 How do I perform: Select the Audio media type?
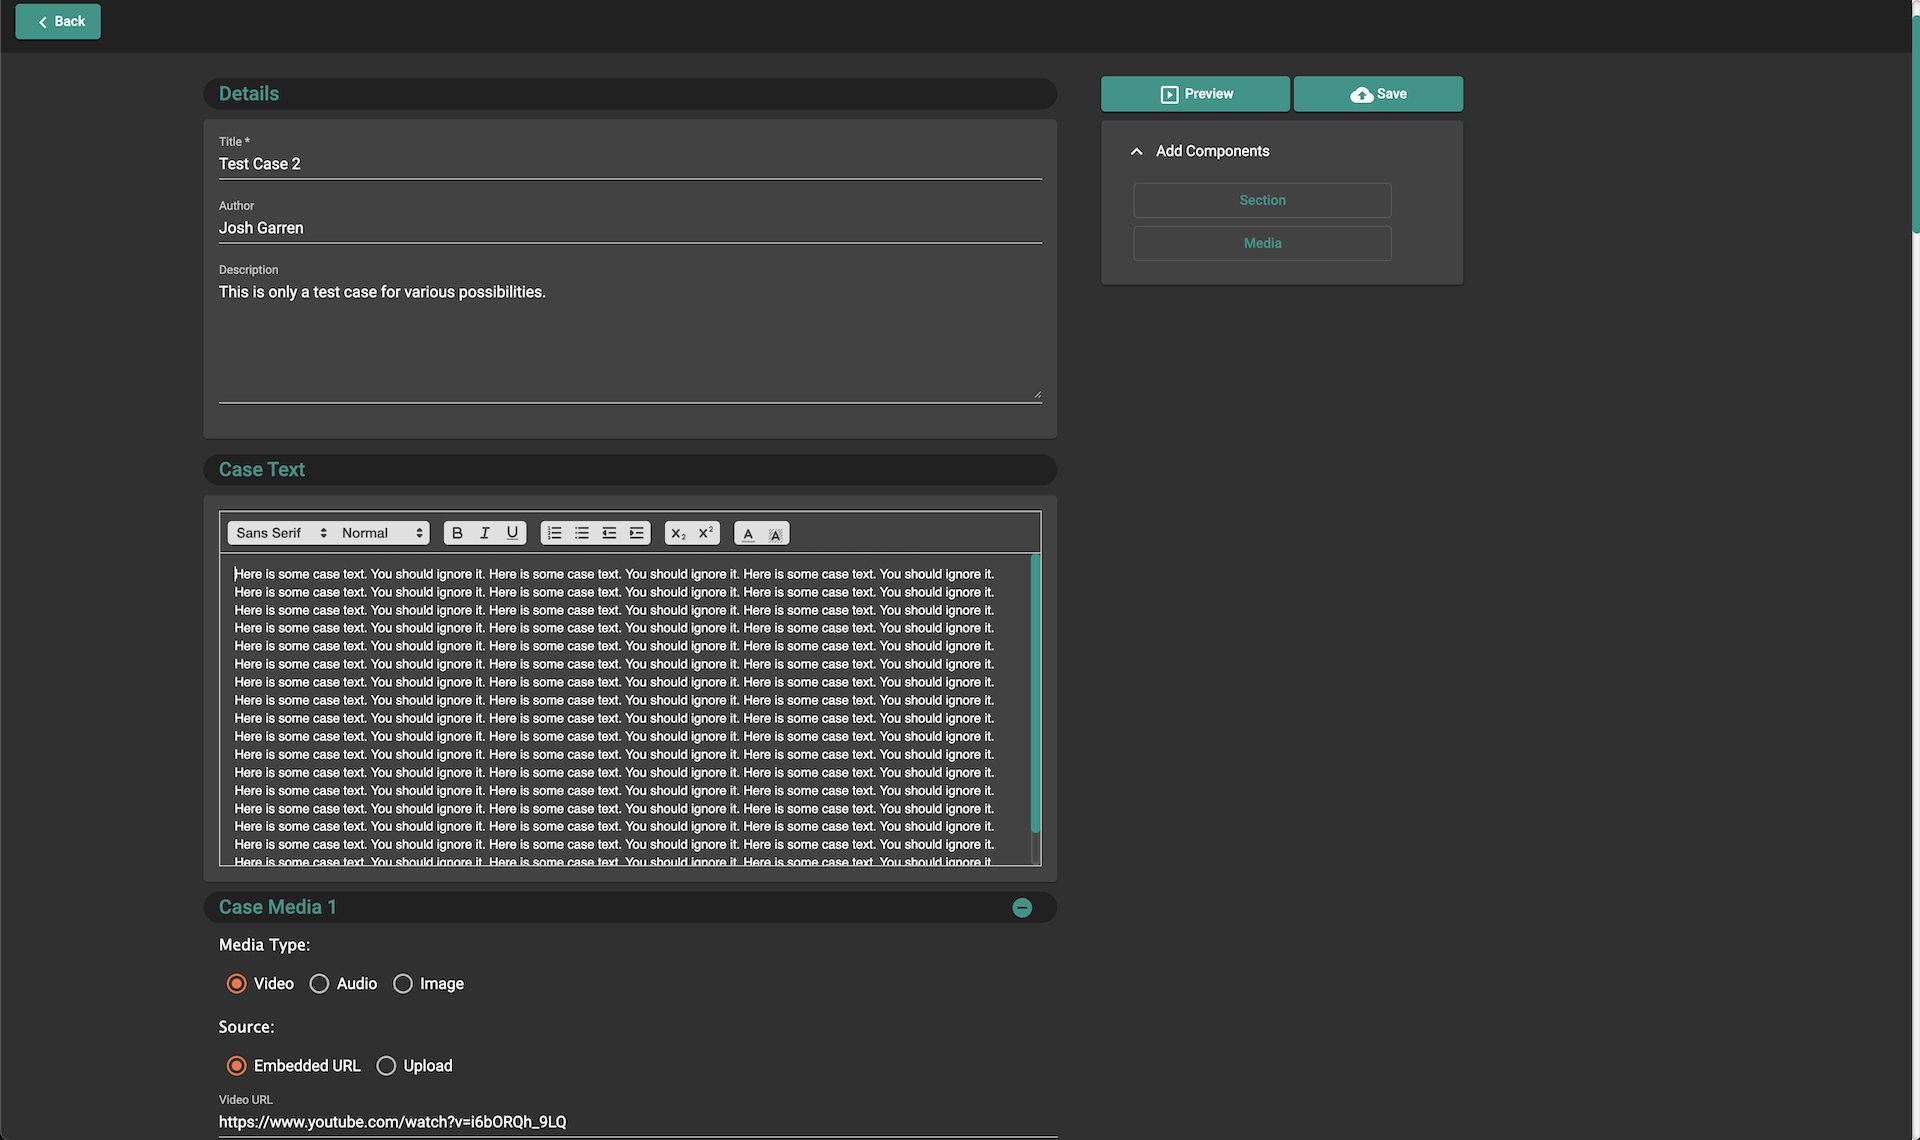click(x=319, y=984)
